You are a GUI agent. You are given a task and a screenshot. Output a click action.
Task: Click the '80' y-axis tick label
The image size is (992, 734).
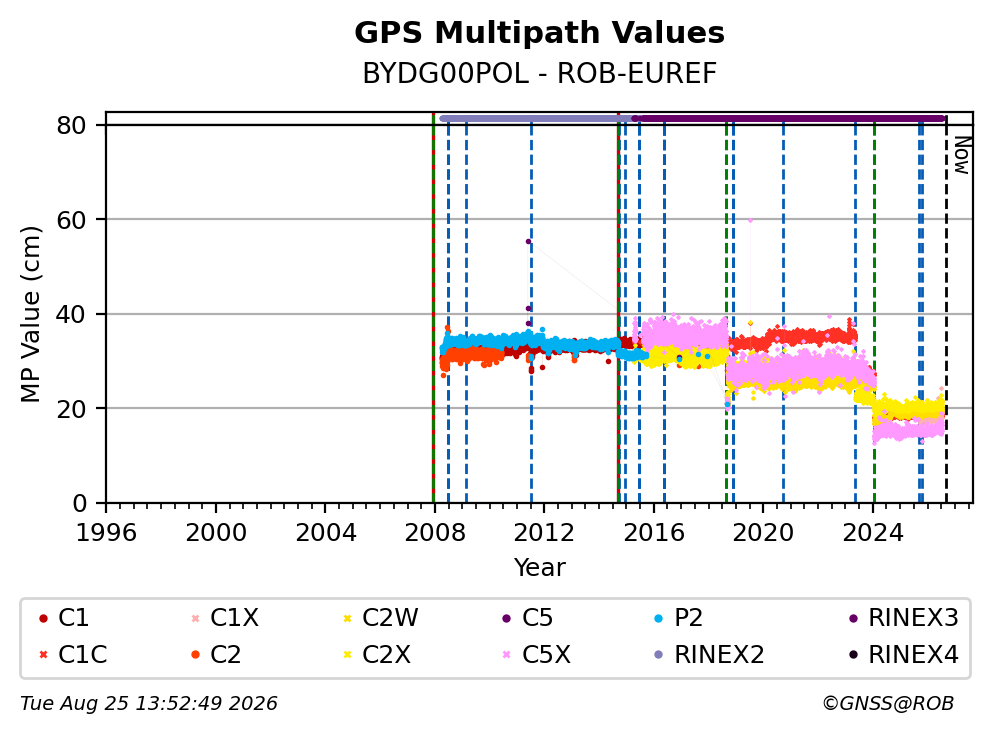[x=71, y=125]
